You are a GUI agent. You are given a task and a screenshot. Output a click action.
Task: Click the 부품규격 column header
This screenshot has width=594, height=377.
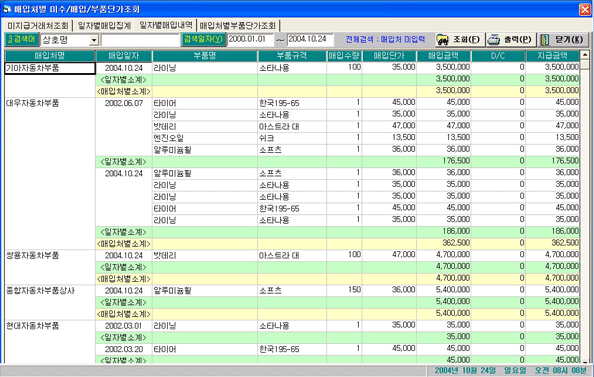tap(292, 56)
